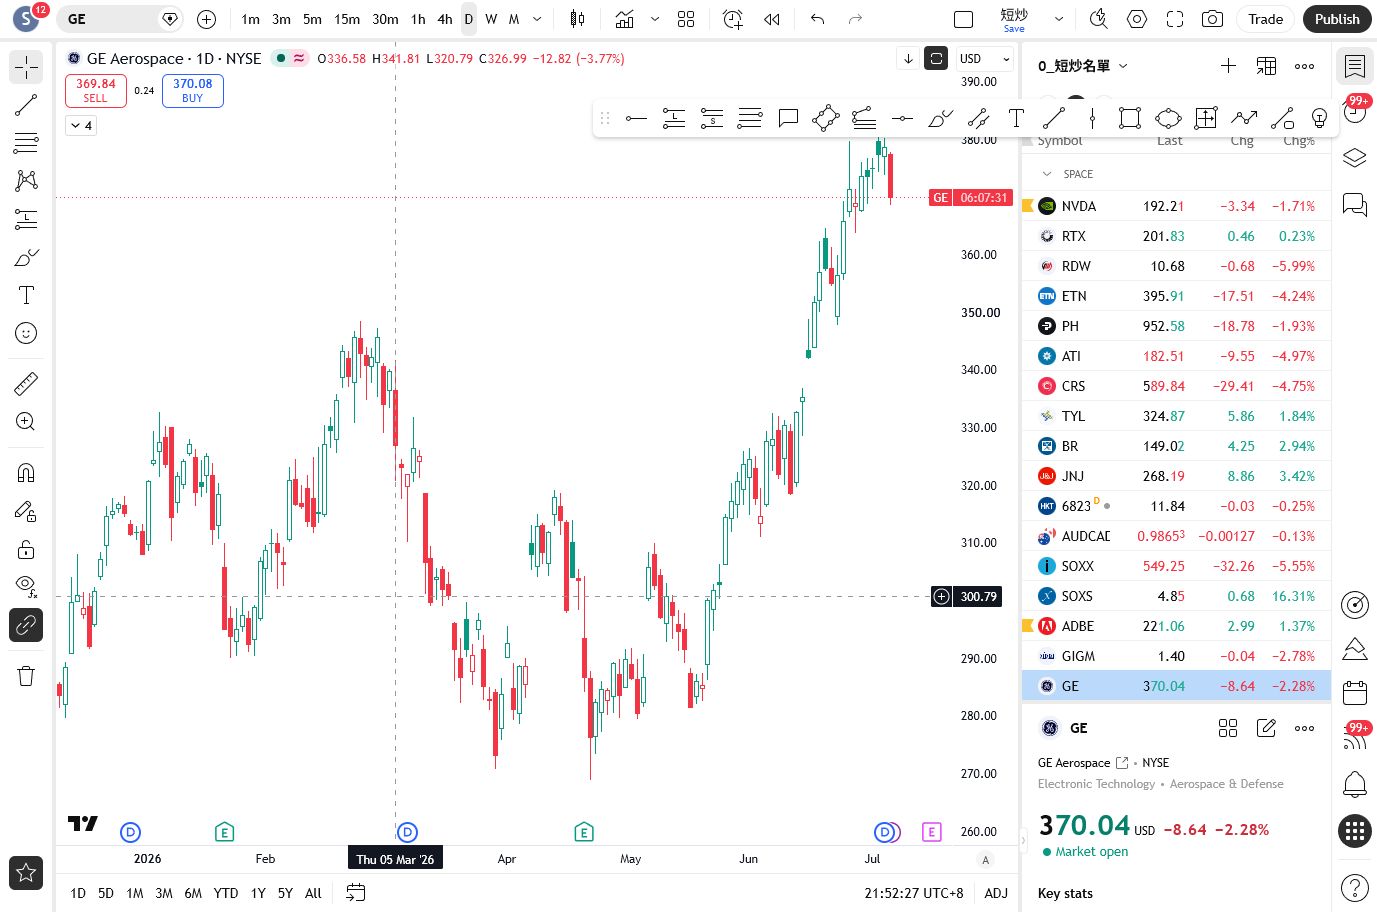Select NVDA in the watchlist

(1176, 206)
